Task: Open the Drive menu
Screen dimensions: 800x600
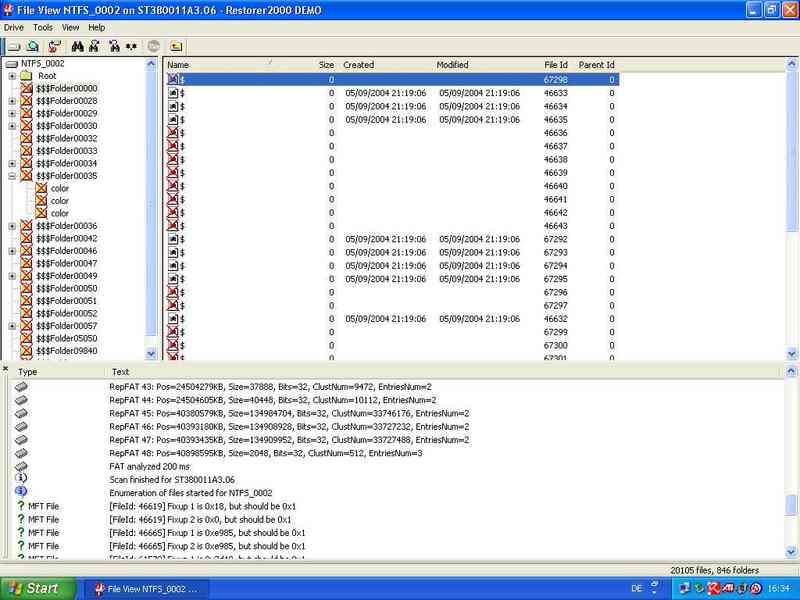Action: pyautogui.click(x=14, y=28)
